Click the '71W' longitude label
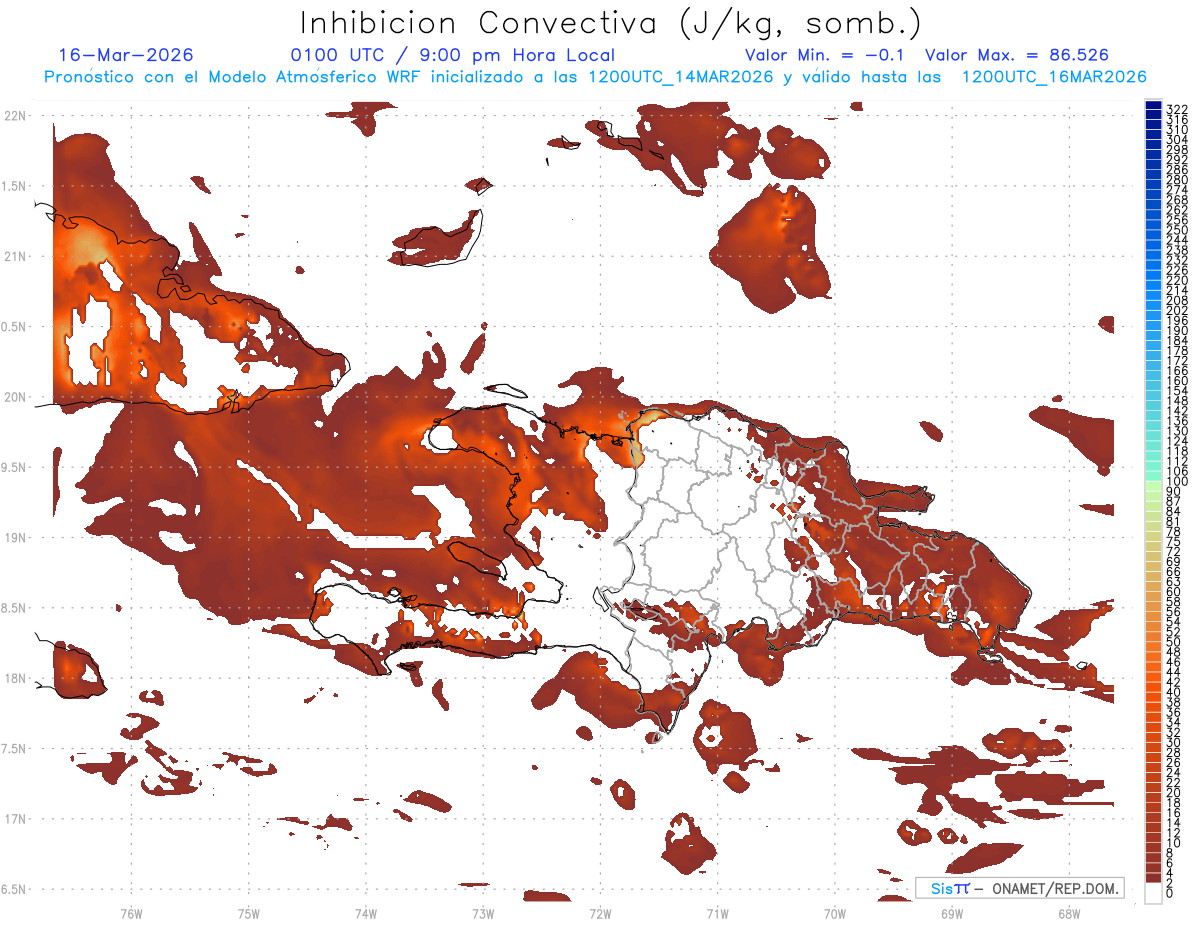1200x927 pixels. click(x=717, y=913)
